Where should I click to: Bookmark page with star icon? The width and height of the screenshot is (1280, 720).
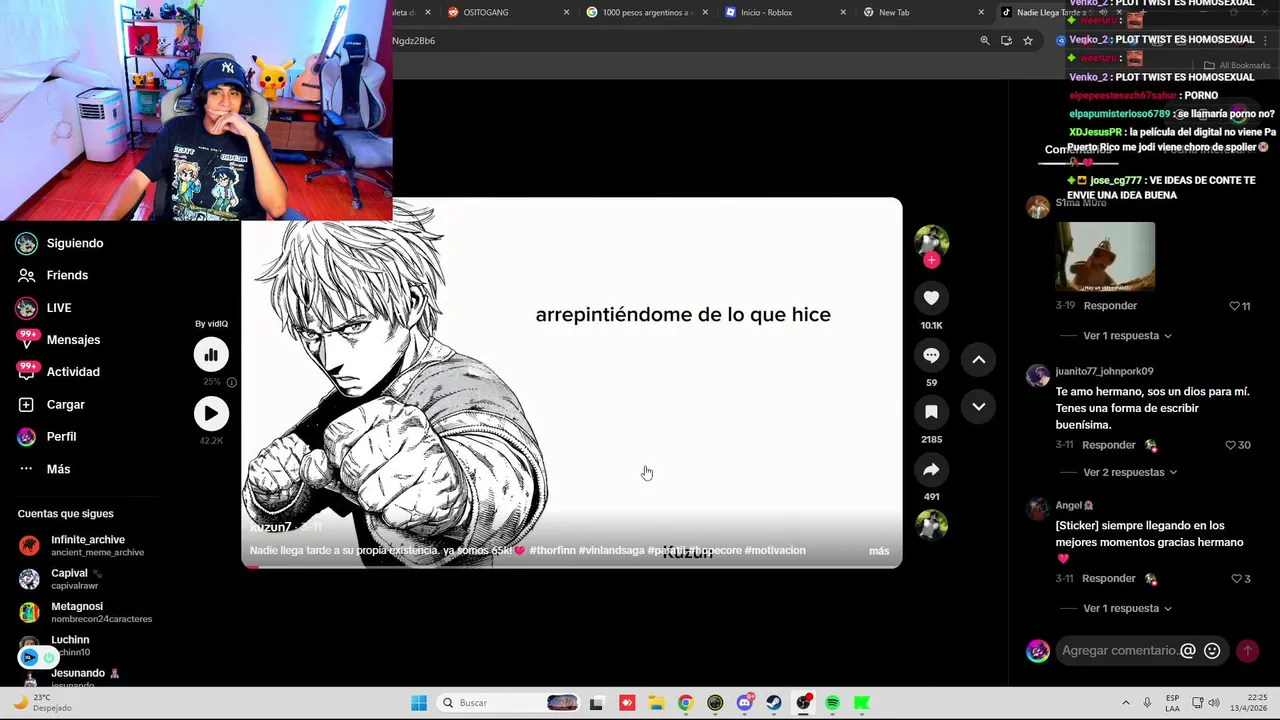tap(1028, 41)
